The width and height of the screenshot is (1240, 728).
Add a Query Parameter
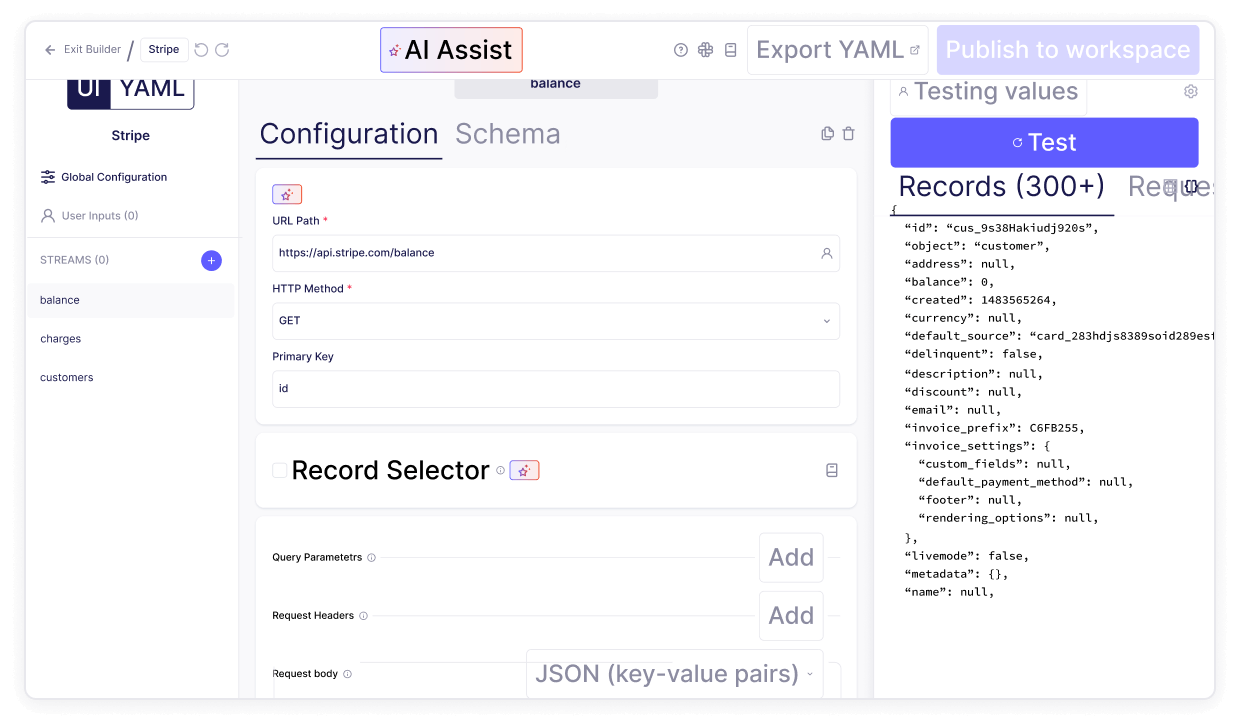pos(791,558)
